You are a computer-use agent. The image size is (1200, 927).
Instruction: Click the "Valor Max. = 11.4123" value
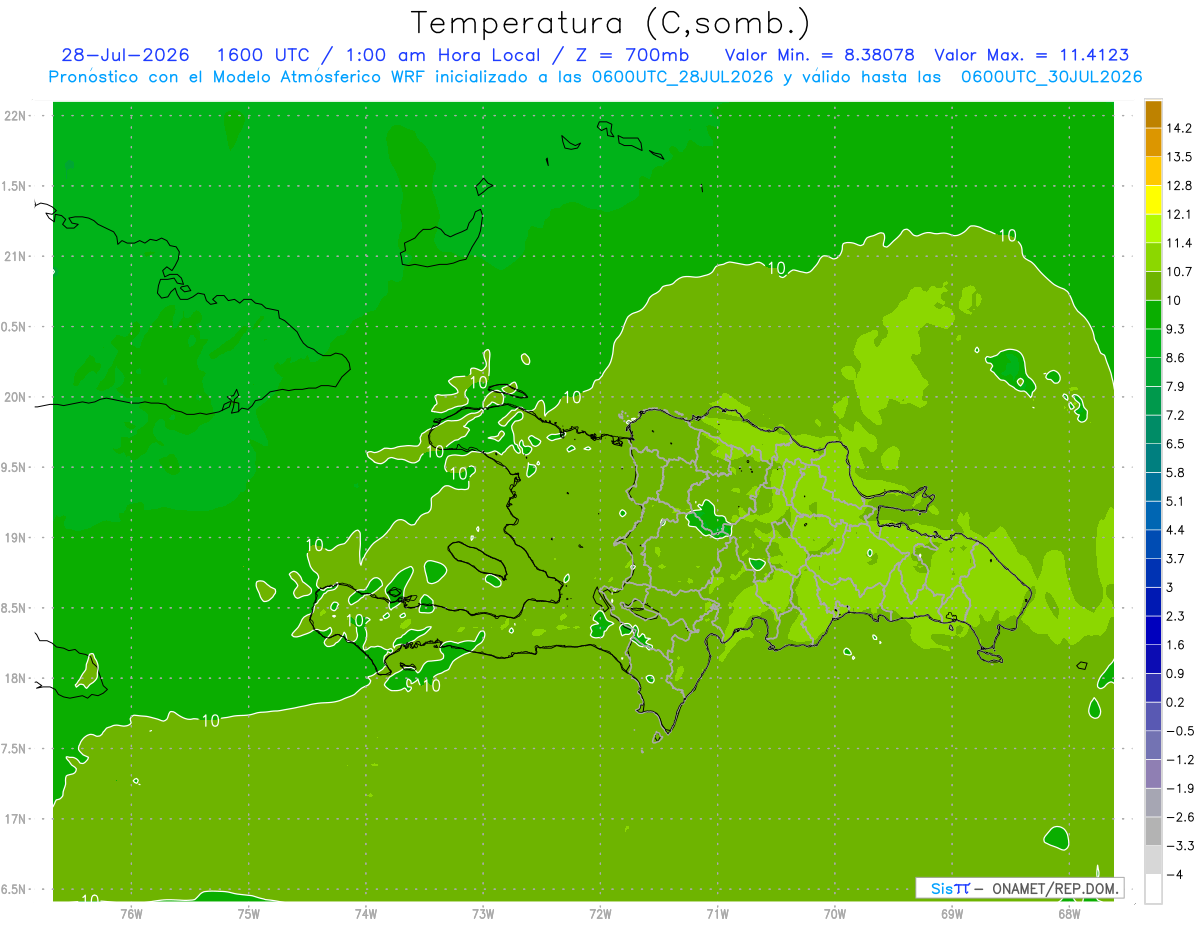[x=1032, y=55]
